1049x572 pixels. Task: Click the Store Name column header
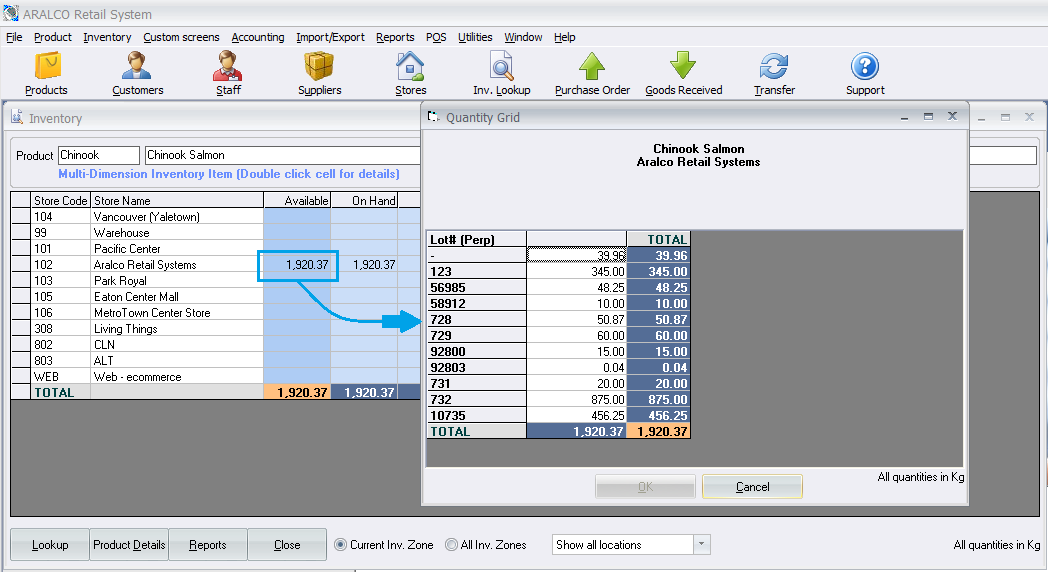coord(177,201)
